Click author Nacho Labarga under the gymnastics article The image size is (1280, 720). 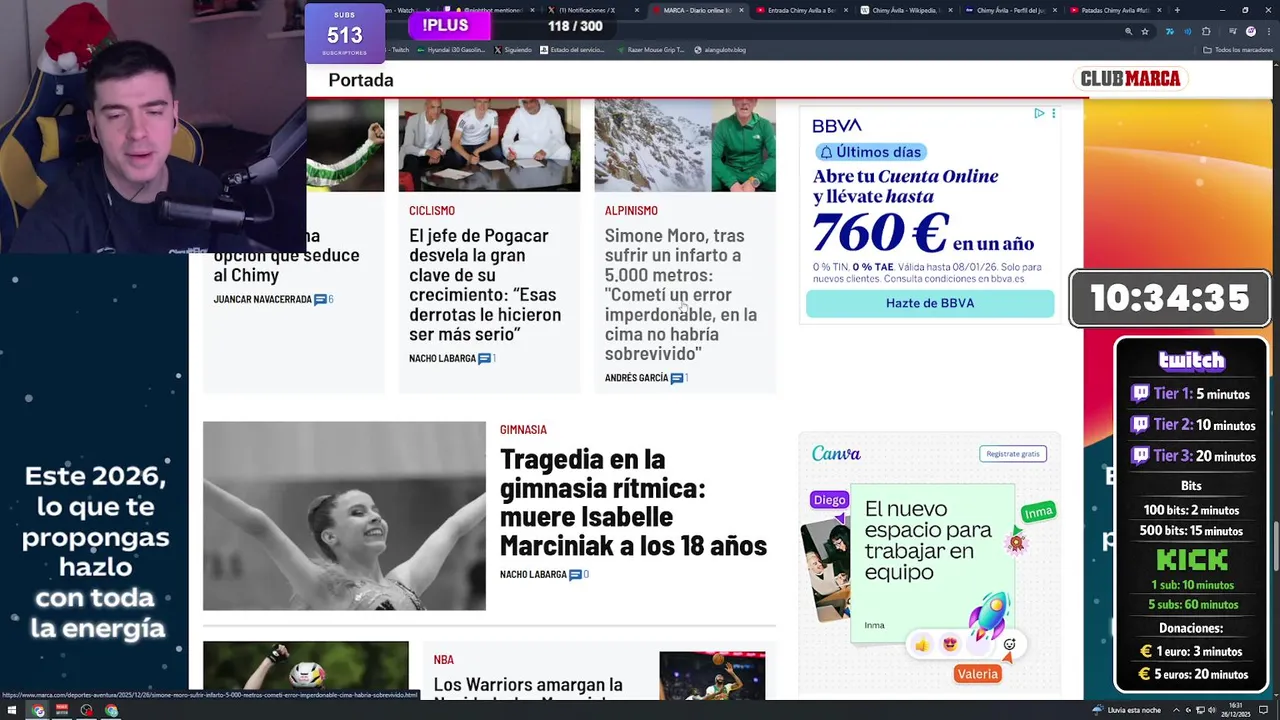[533, 574]
